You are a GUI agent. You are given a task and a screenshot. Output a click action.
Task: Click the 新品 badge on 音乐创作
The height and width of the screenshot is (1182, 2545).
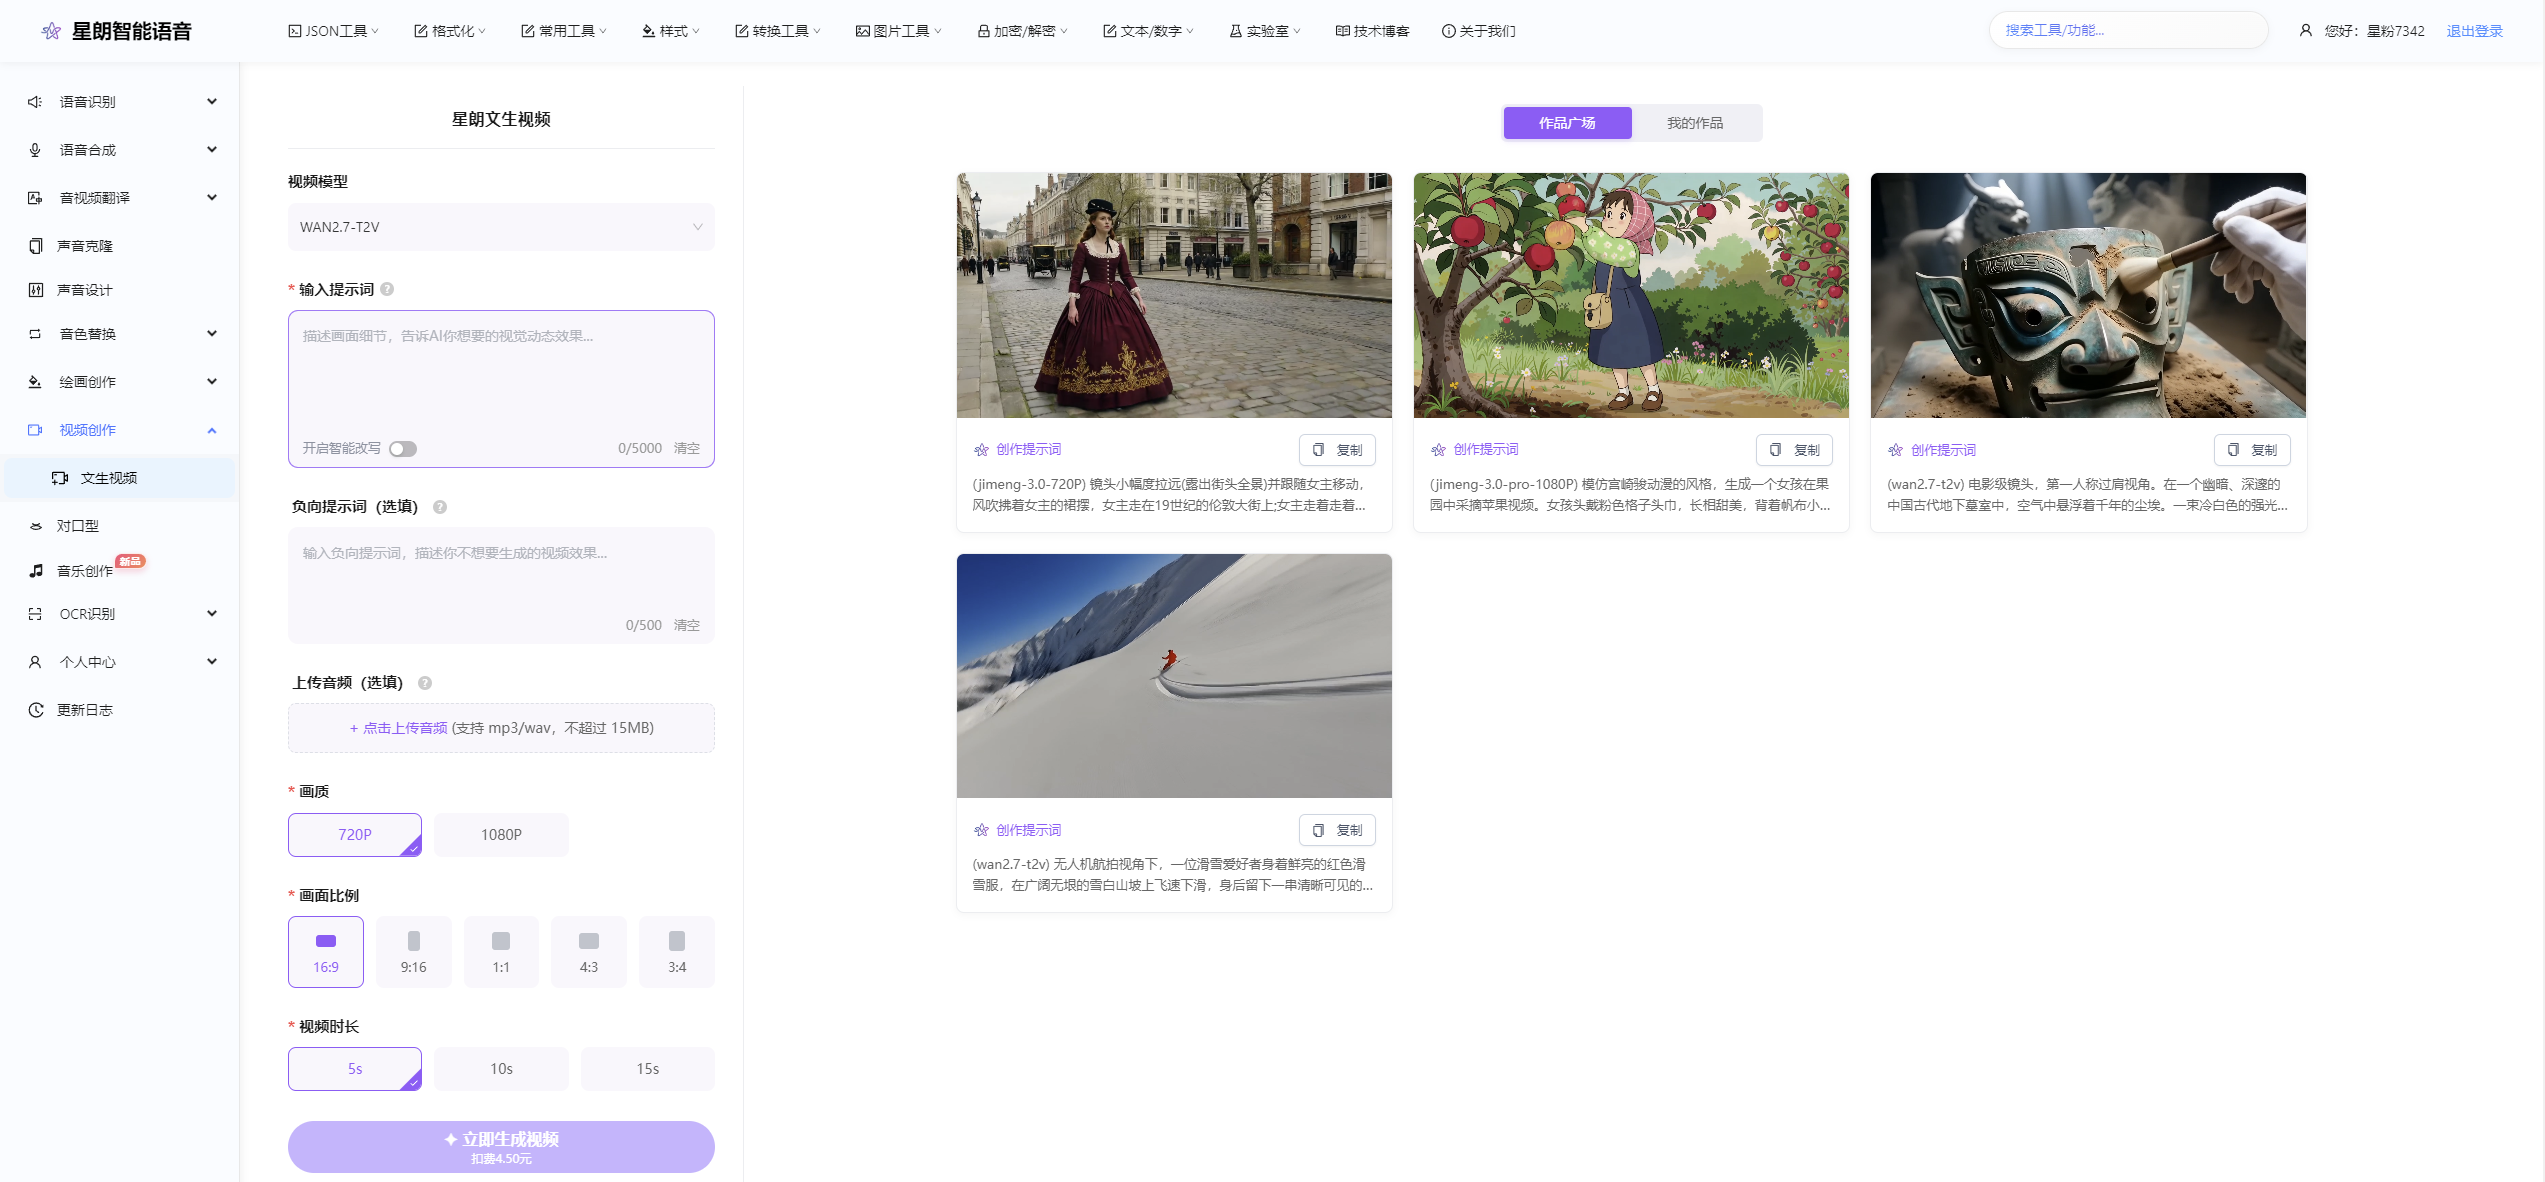[x=130, y=561]
